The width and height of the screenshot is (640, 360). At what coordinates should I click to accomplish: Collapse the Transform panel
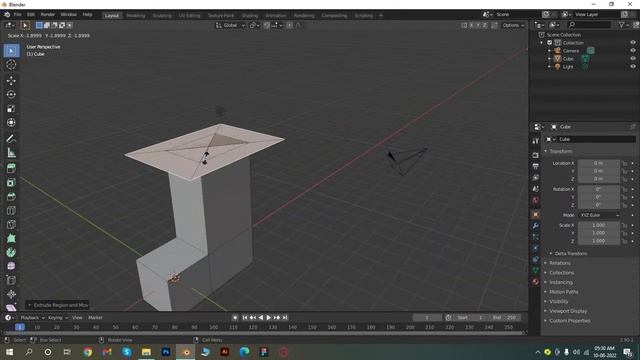pyautogui.click(x=560, y=151)
